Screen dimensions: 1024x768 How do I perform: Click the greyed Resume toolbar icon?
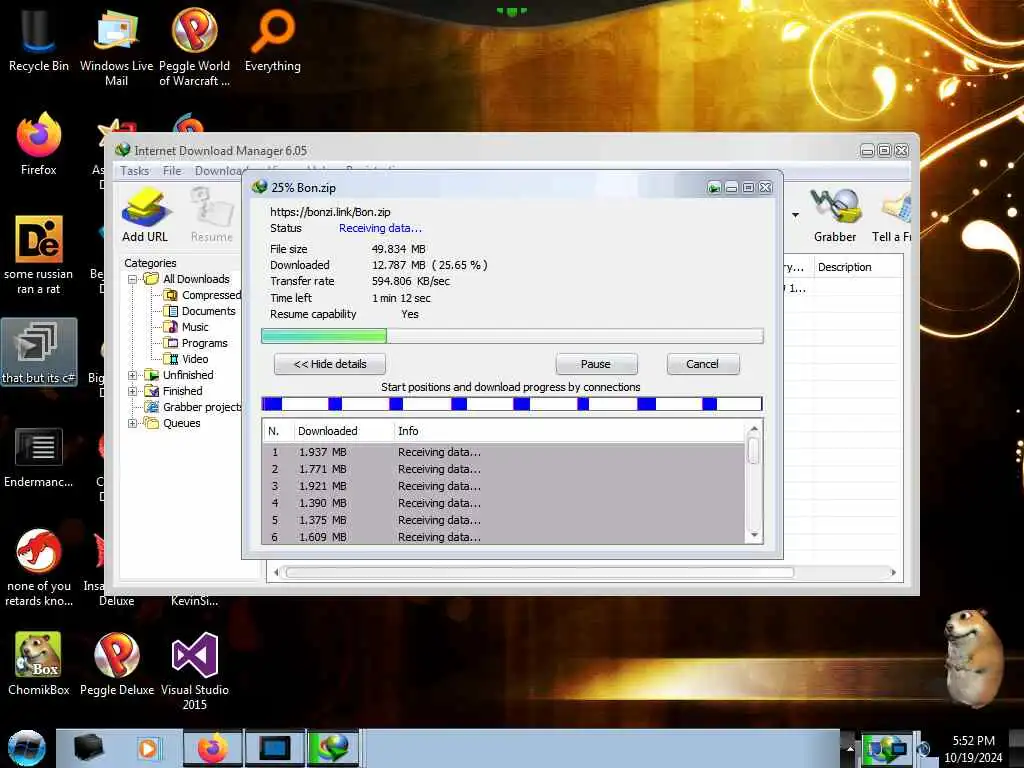[212, 216]
